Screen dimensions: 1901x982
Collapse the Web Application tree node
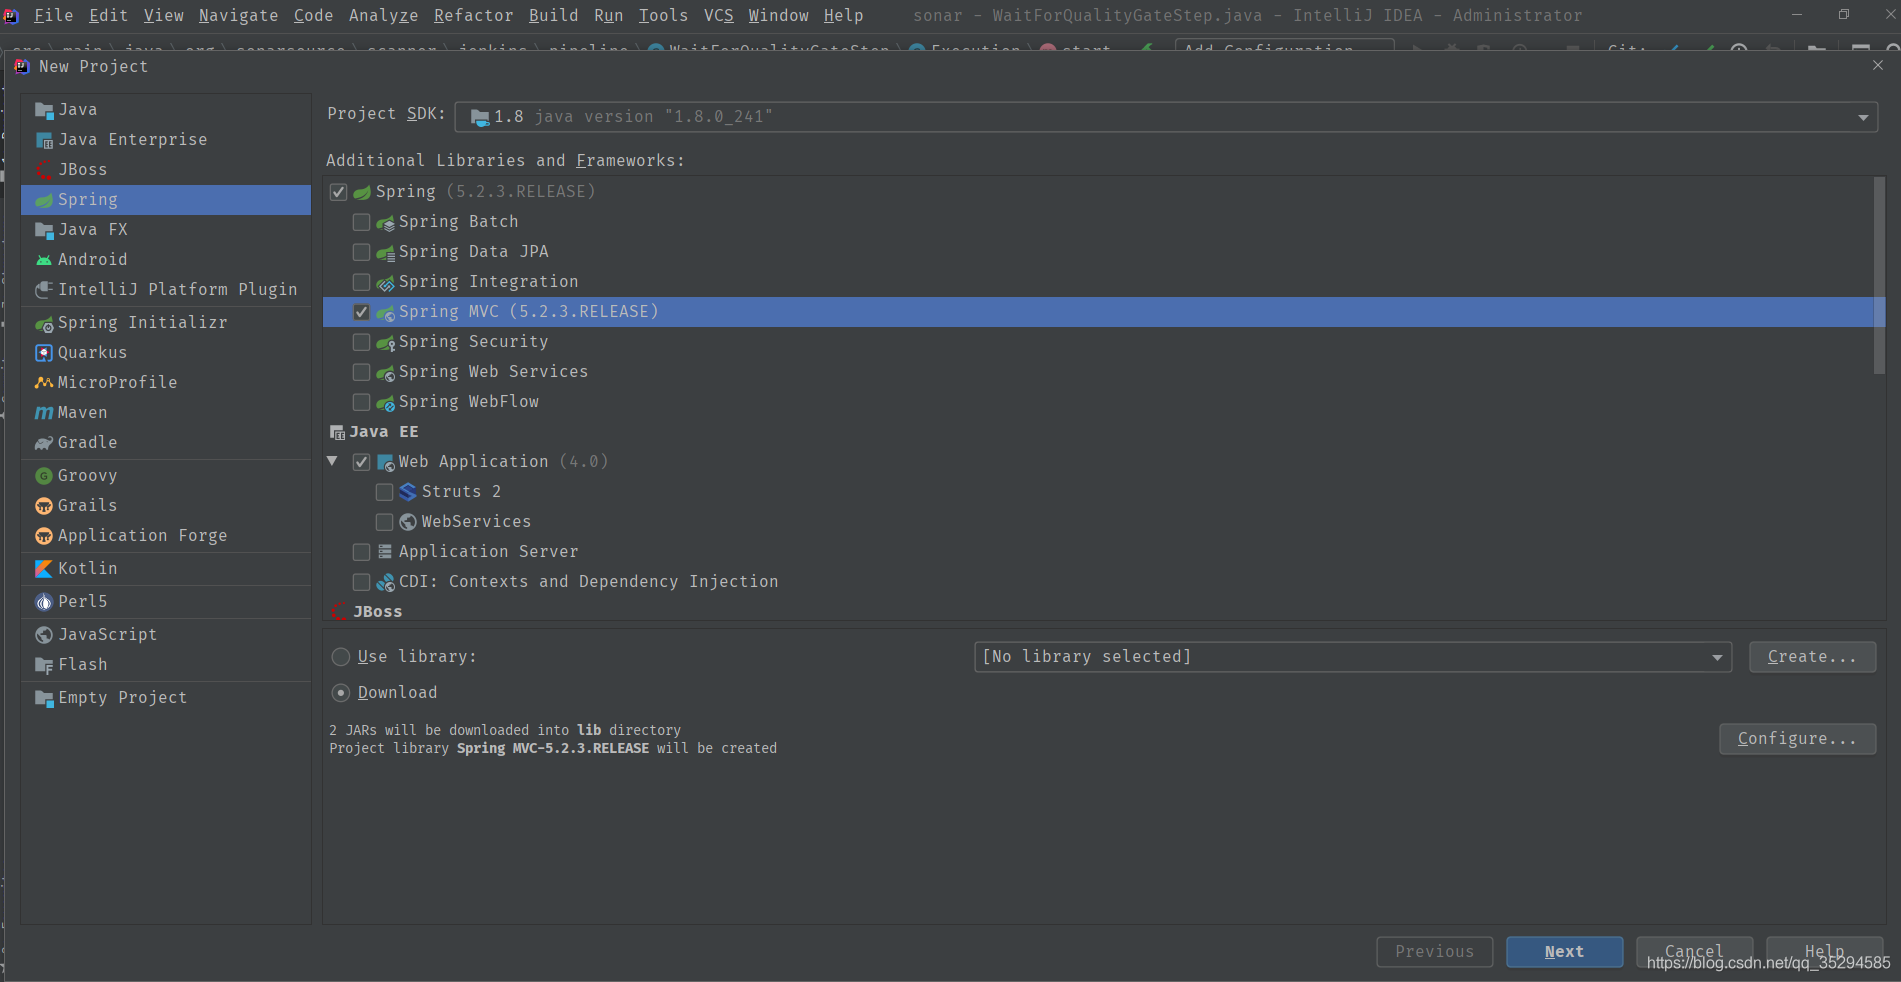point(333,461)
